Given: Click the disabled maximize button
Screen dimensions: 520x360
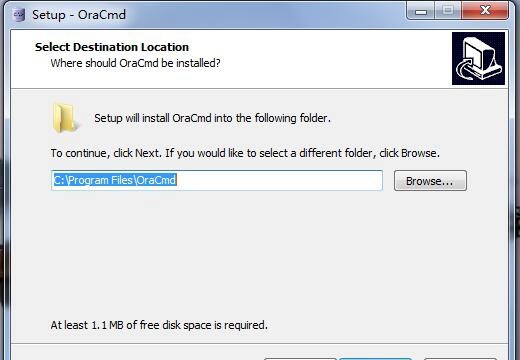Looking at the screenshot, I should (448, 11).
